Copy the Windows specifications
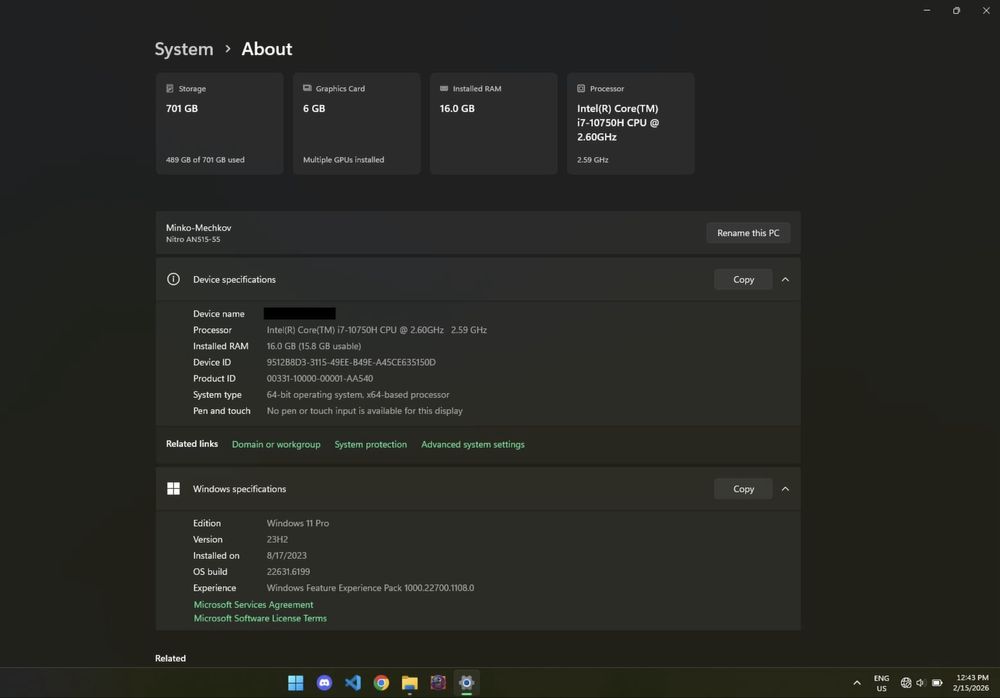Image resolution: width=1000 pixels, height=698 pixels. coord(743,489)
